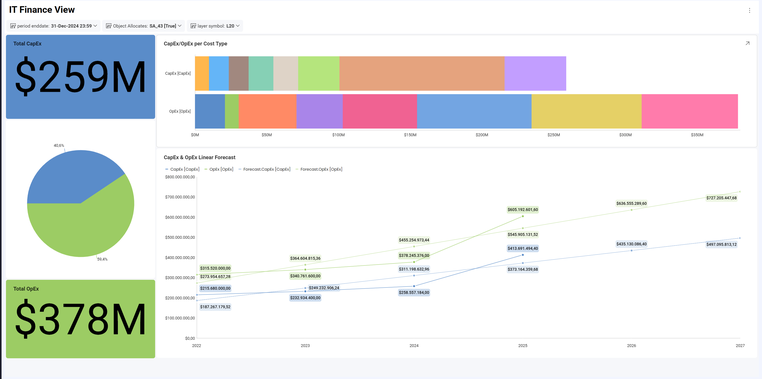762x379 pixels.
Task: Click the CapEx [CapEx] bar row label
Action: click(178, 73)
